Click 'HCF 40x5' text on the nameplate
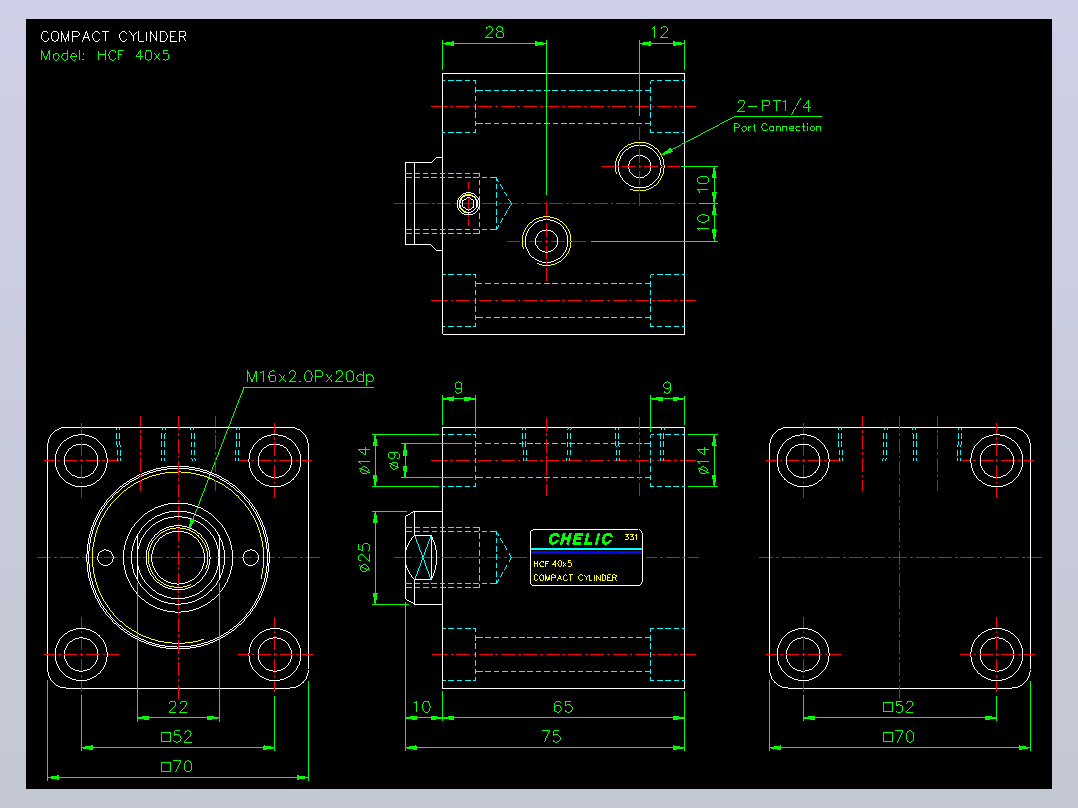This screenshot has width=1078, height=808. click(x=553, y=564)
